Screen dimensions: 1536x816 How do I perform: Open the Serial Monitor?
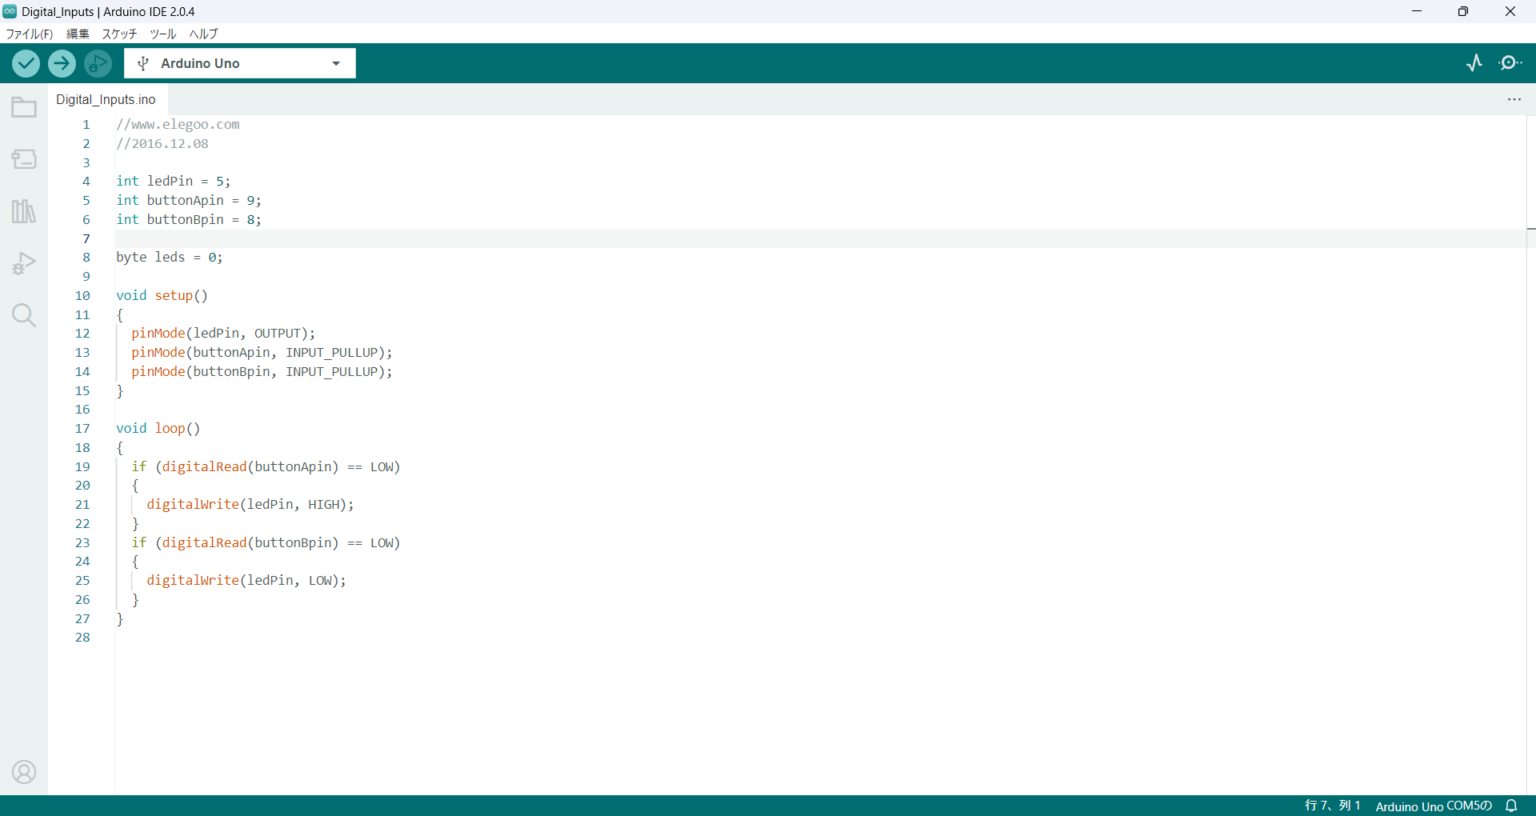[1510, 63]
